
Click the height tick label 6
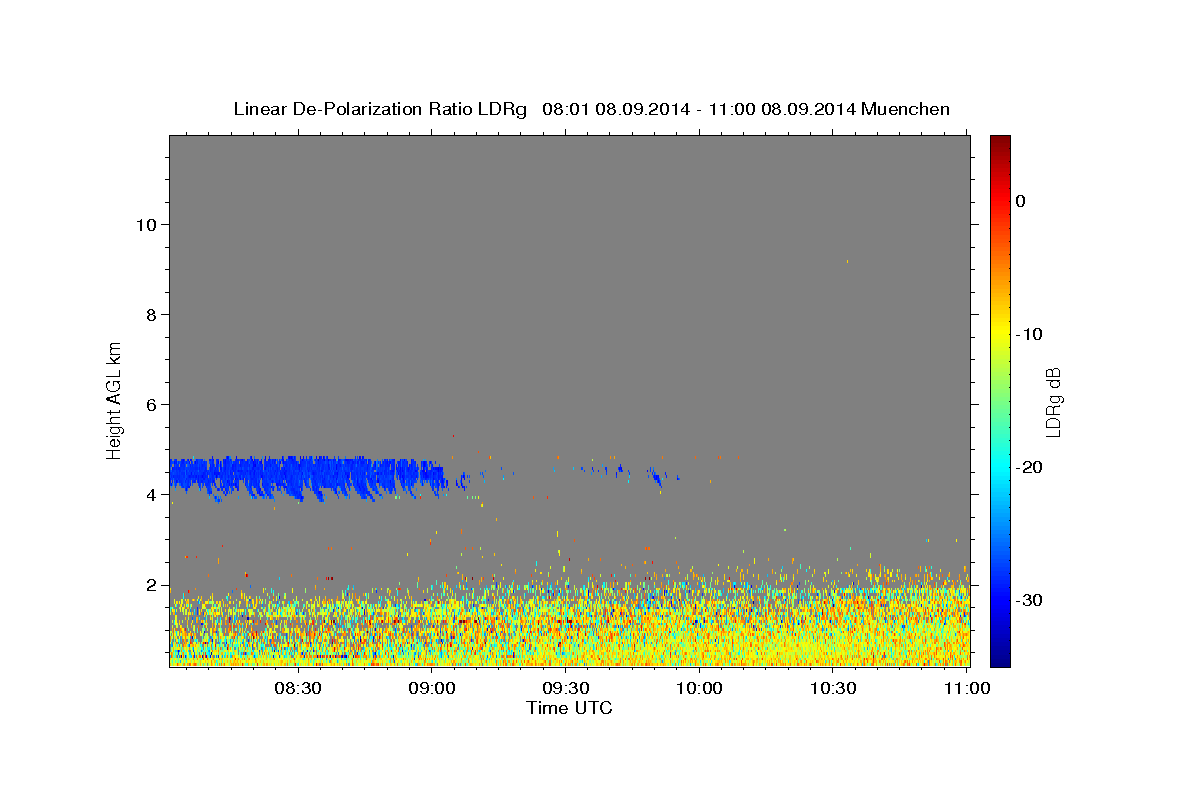(x=151, y=404)
